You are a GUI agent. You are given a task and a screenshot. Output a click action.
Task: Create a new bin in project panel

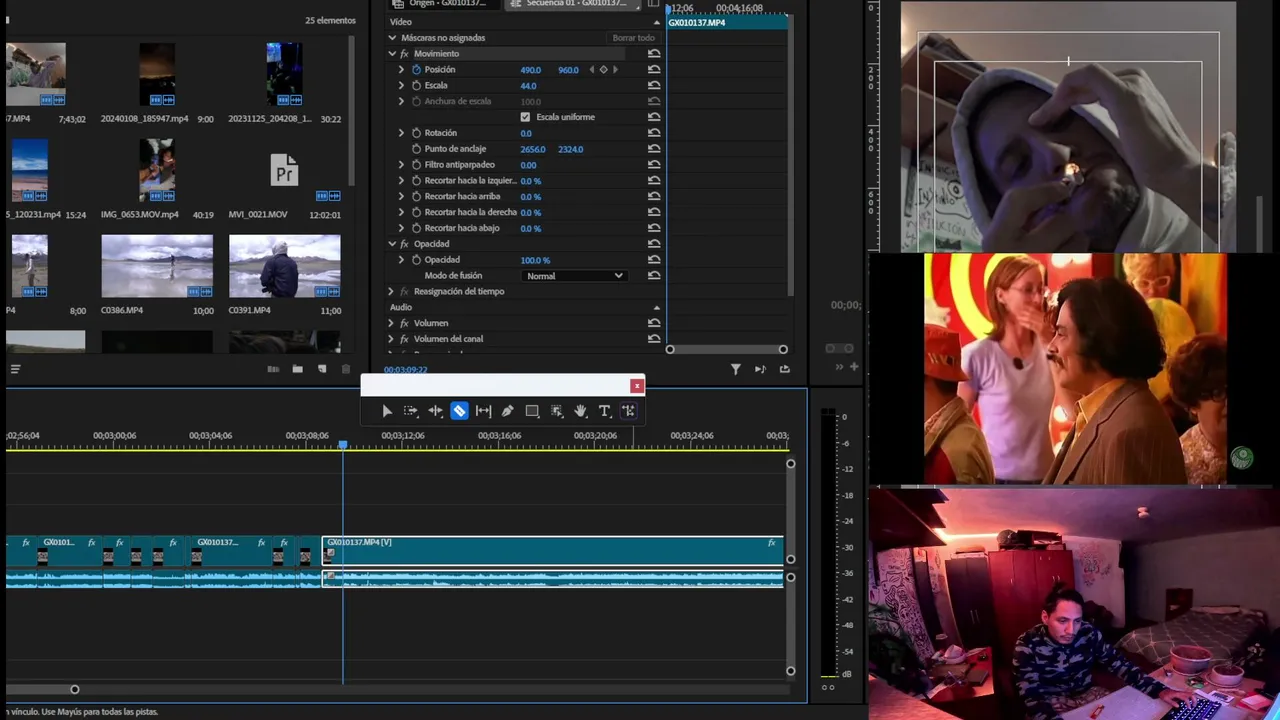[x=297, y=369]
